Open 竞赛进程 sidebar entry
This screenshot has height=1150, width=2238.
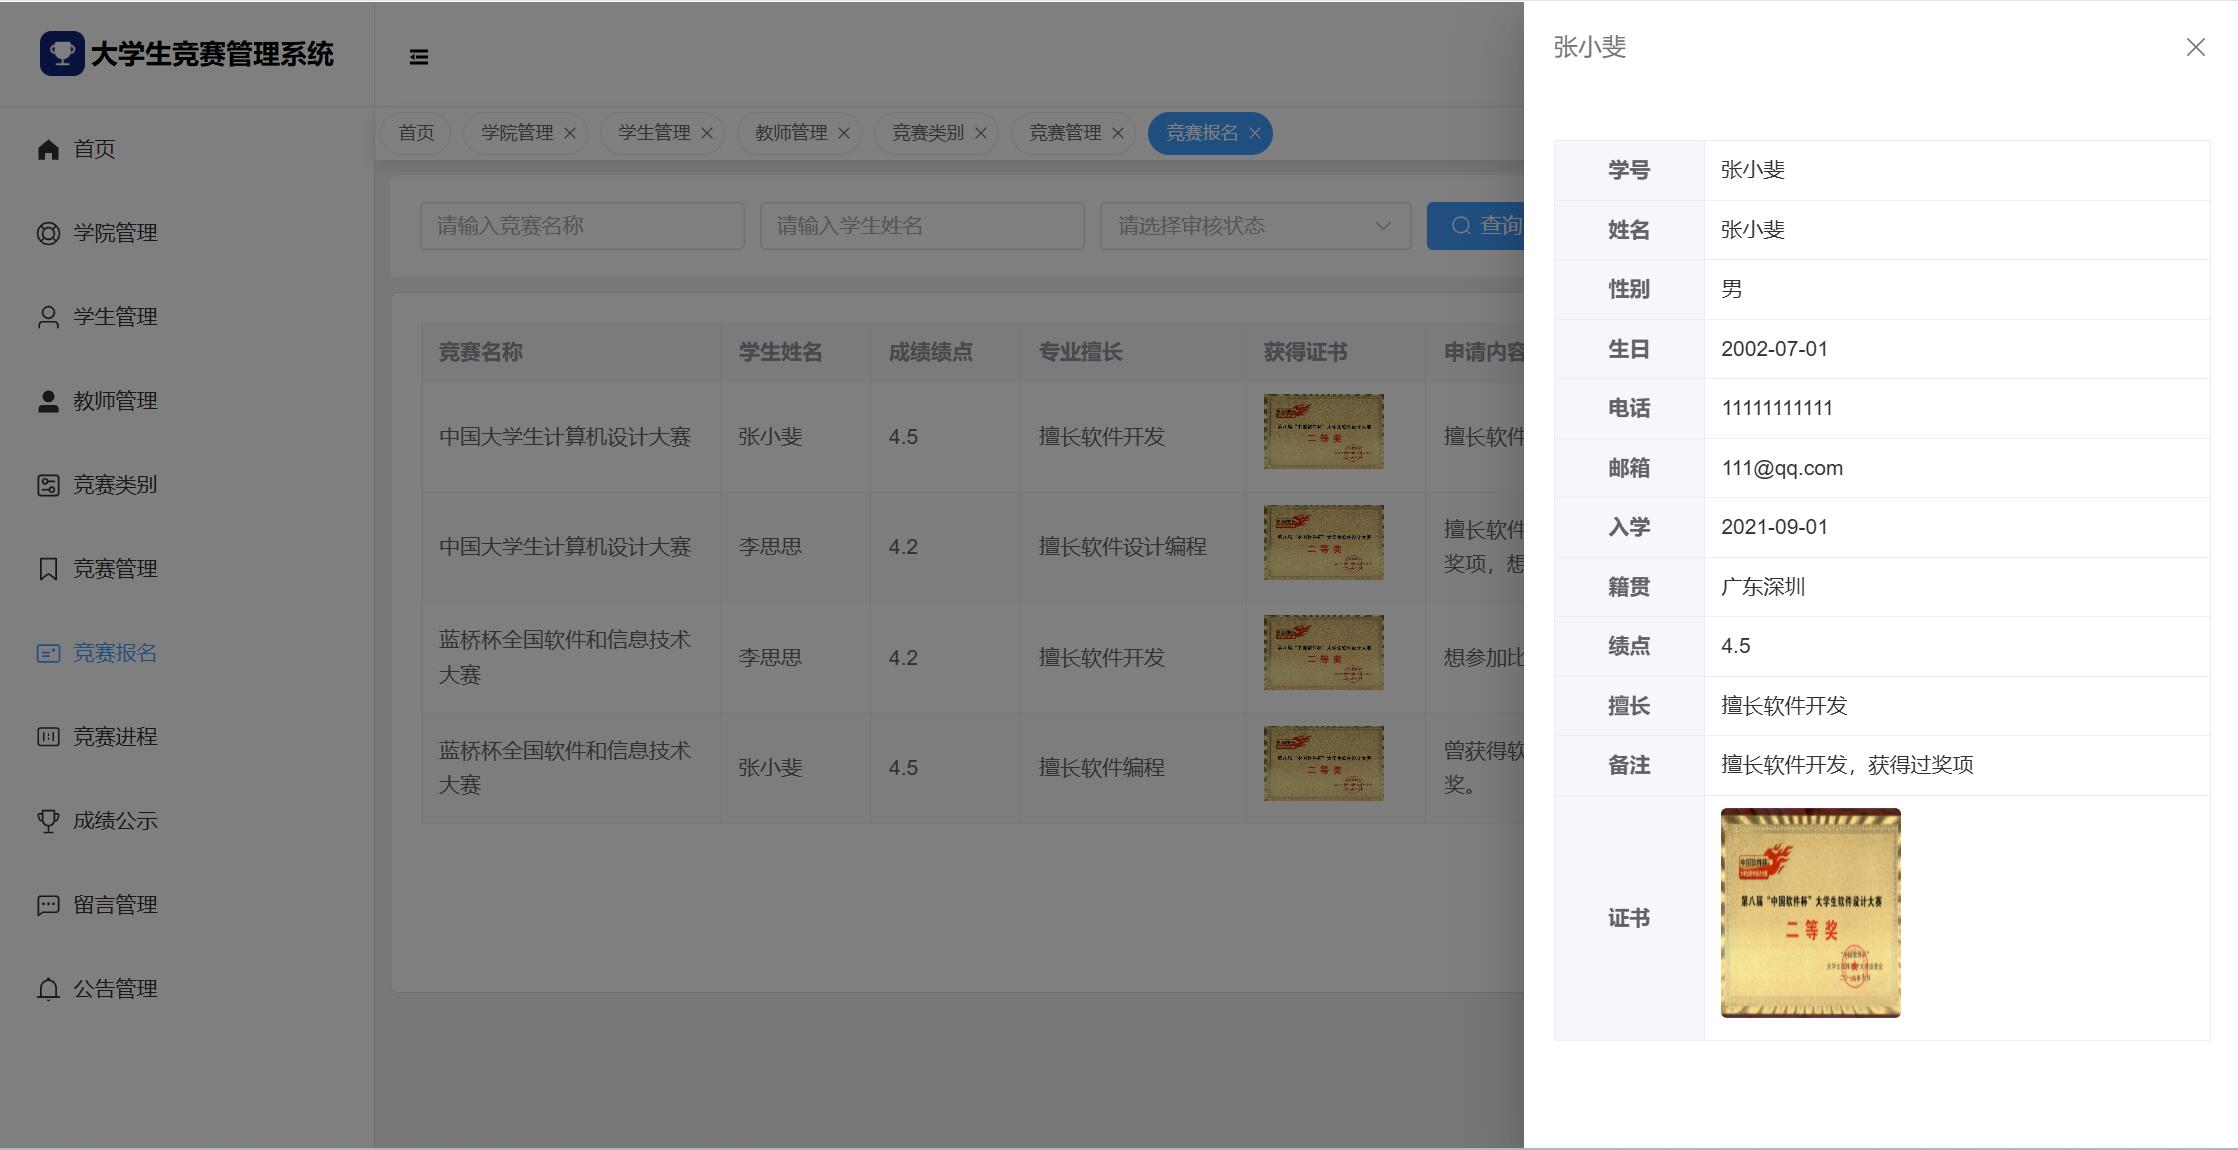(114, 737)
